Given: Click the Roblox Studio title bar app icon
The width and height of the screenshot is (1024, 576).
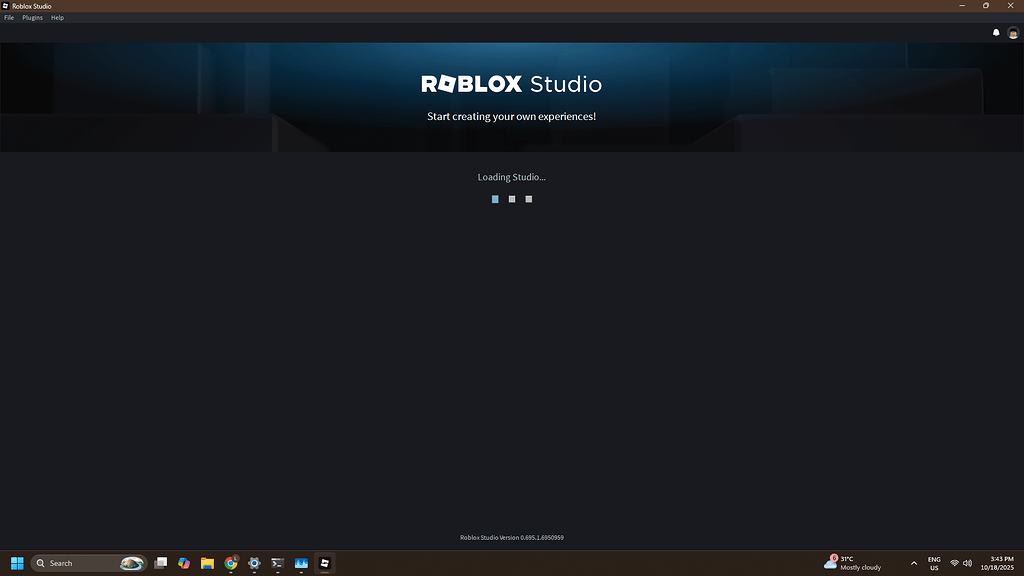Looking at the screenshot, I should [6, 5].
